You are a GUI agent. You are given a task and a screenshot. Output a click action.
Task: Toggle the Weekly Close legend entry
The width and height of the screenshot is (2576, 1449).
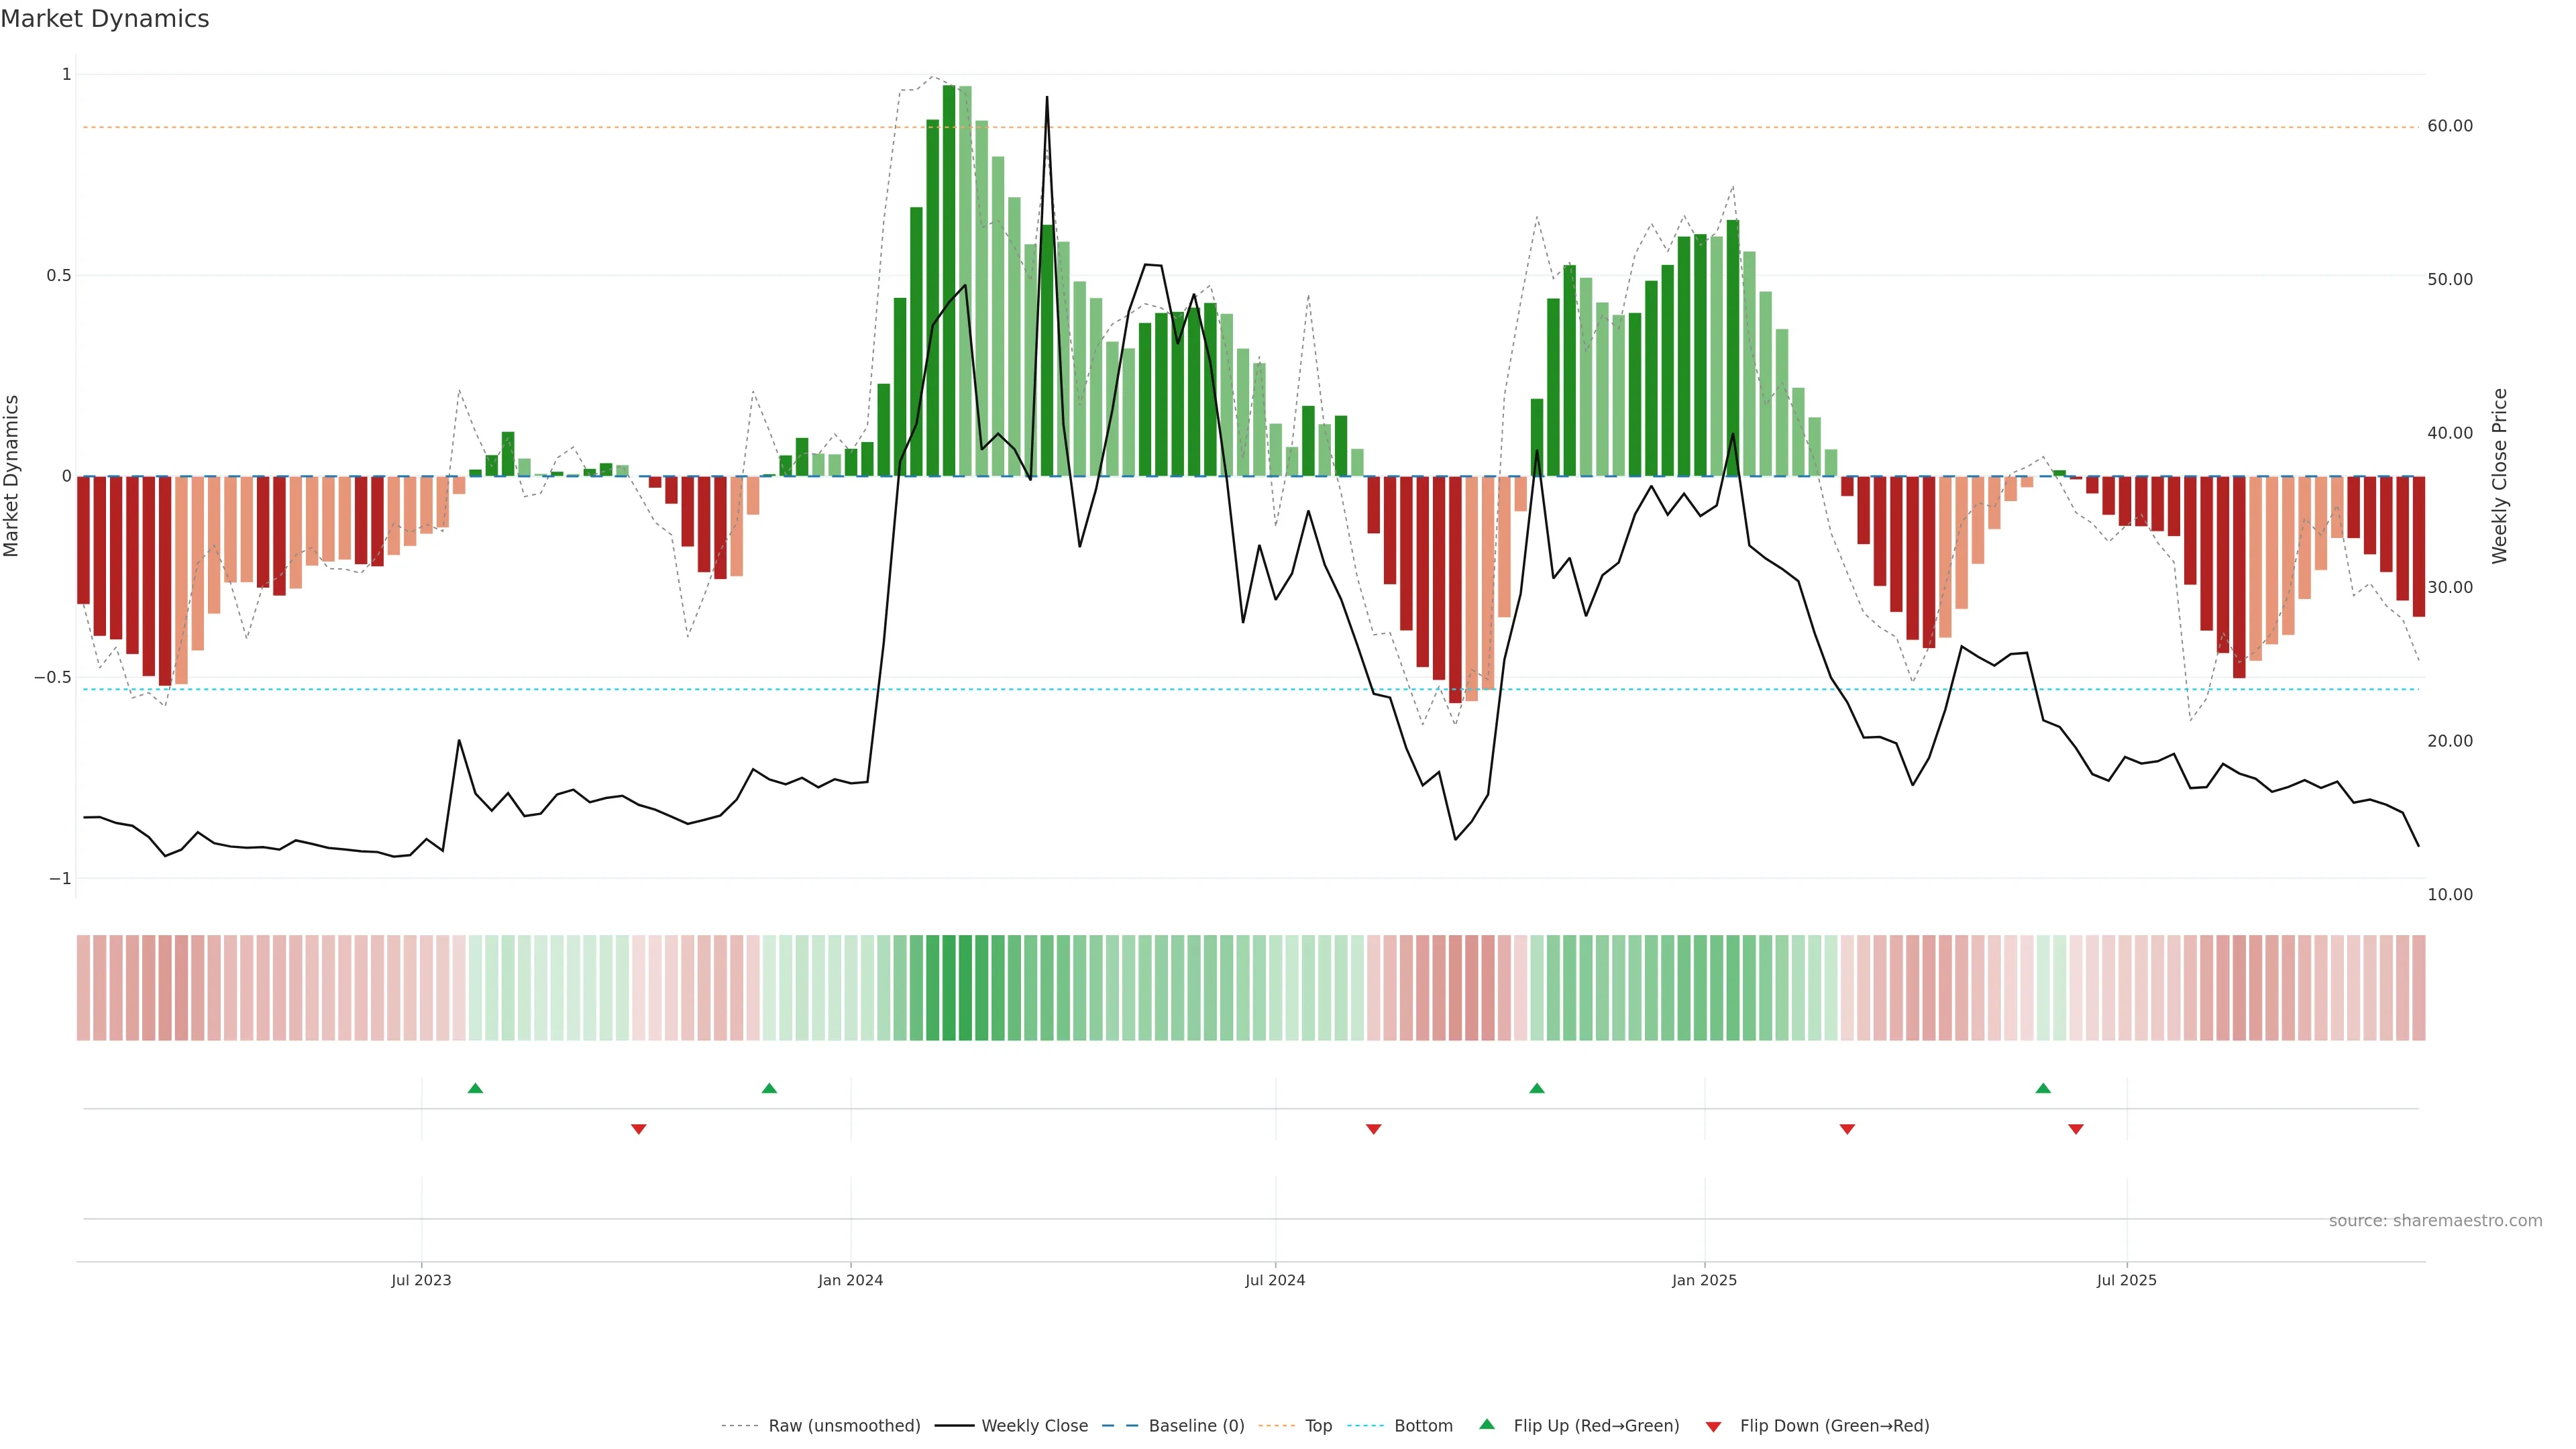1034,1426
